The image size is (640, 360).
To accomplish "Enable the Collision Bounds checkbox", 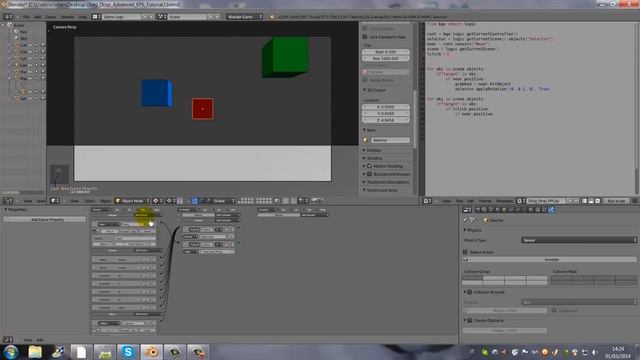I will (x=470, y=292).
